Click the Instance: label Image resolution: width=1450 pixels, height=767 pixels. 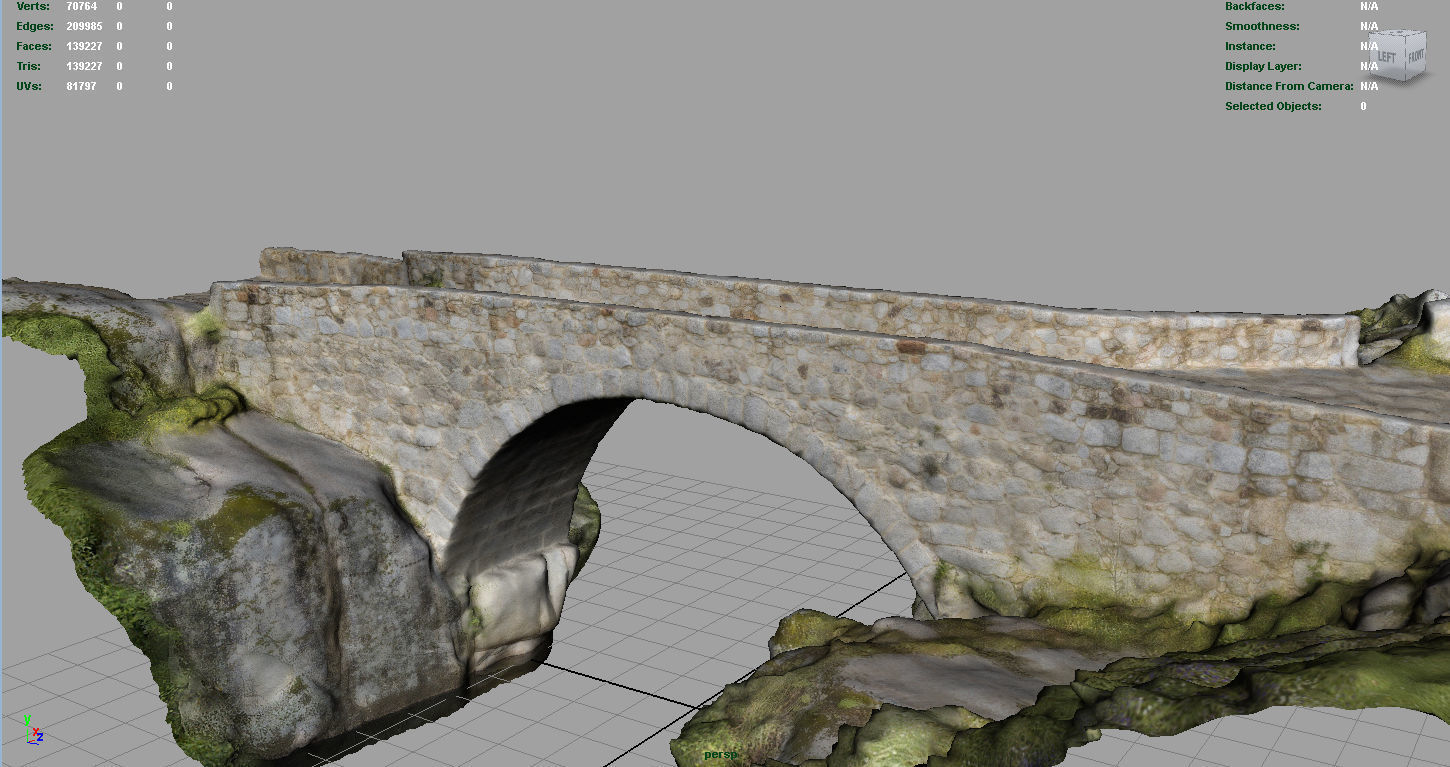[x=1250, y=46]
